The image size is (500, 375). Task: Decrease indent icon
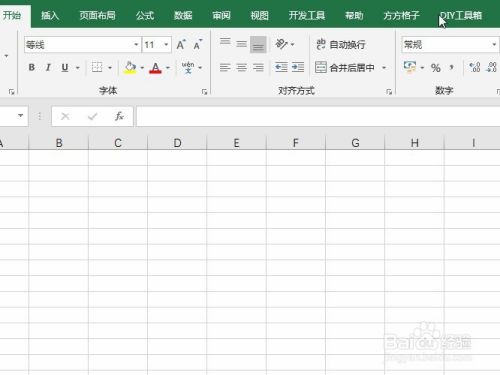pyautogui.click(x=281, y=68)
